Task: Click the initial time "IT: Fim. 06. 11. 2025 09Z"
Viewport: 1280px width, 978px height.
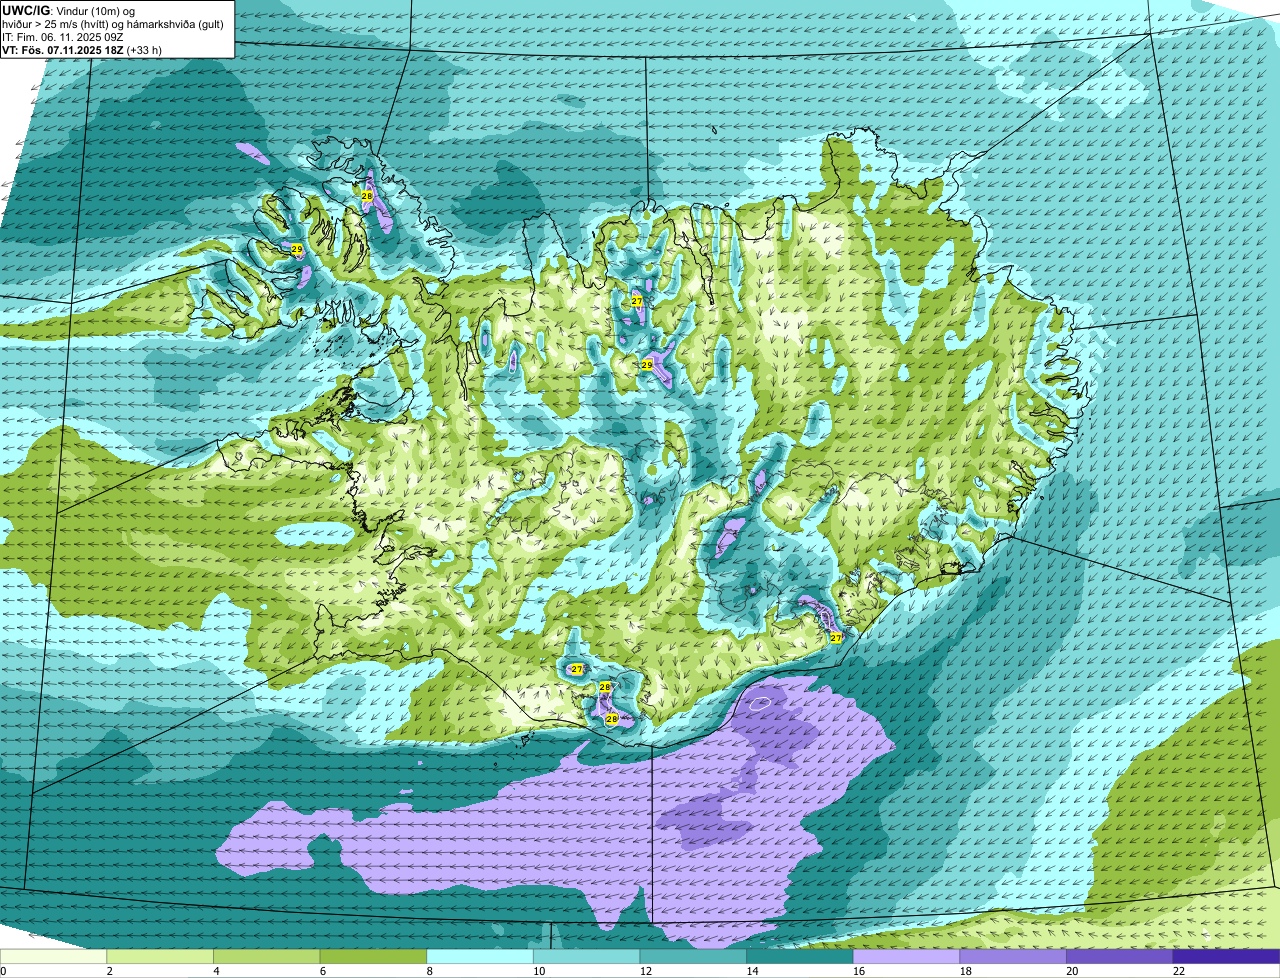Action: [x=65, y=36]
